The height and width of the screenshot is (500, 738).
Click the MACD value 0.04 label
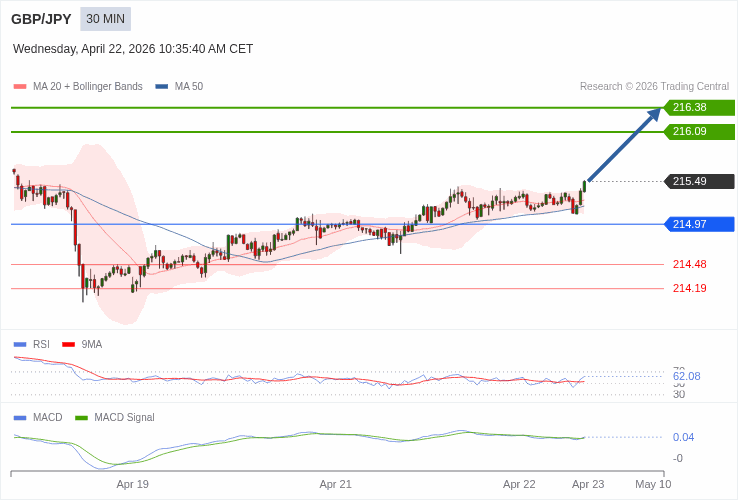click(683, 437)
